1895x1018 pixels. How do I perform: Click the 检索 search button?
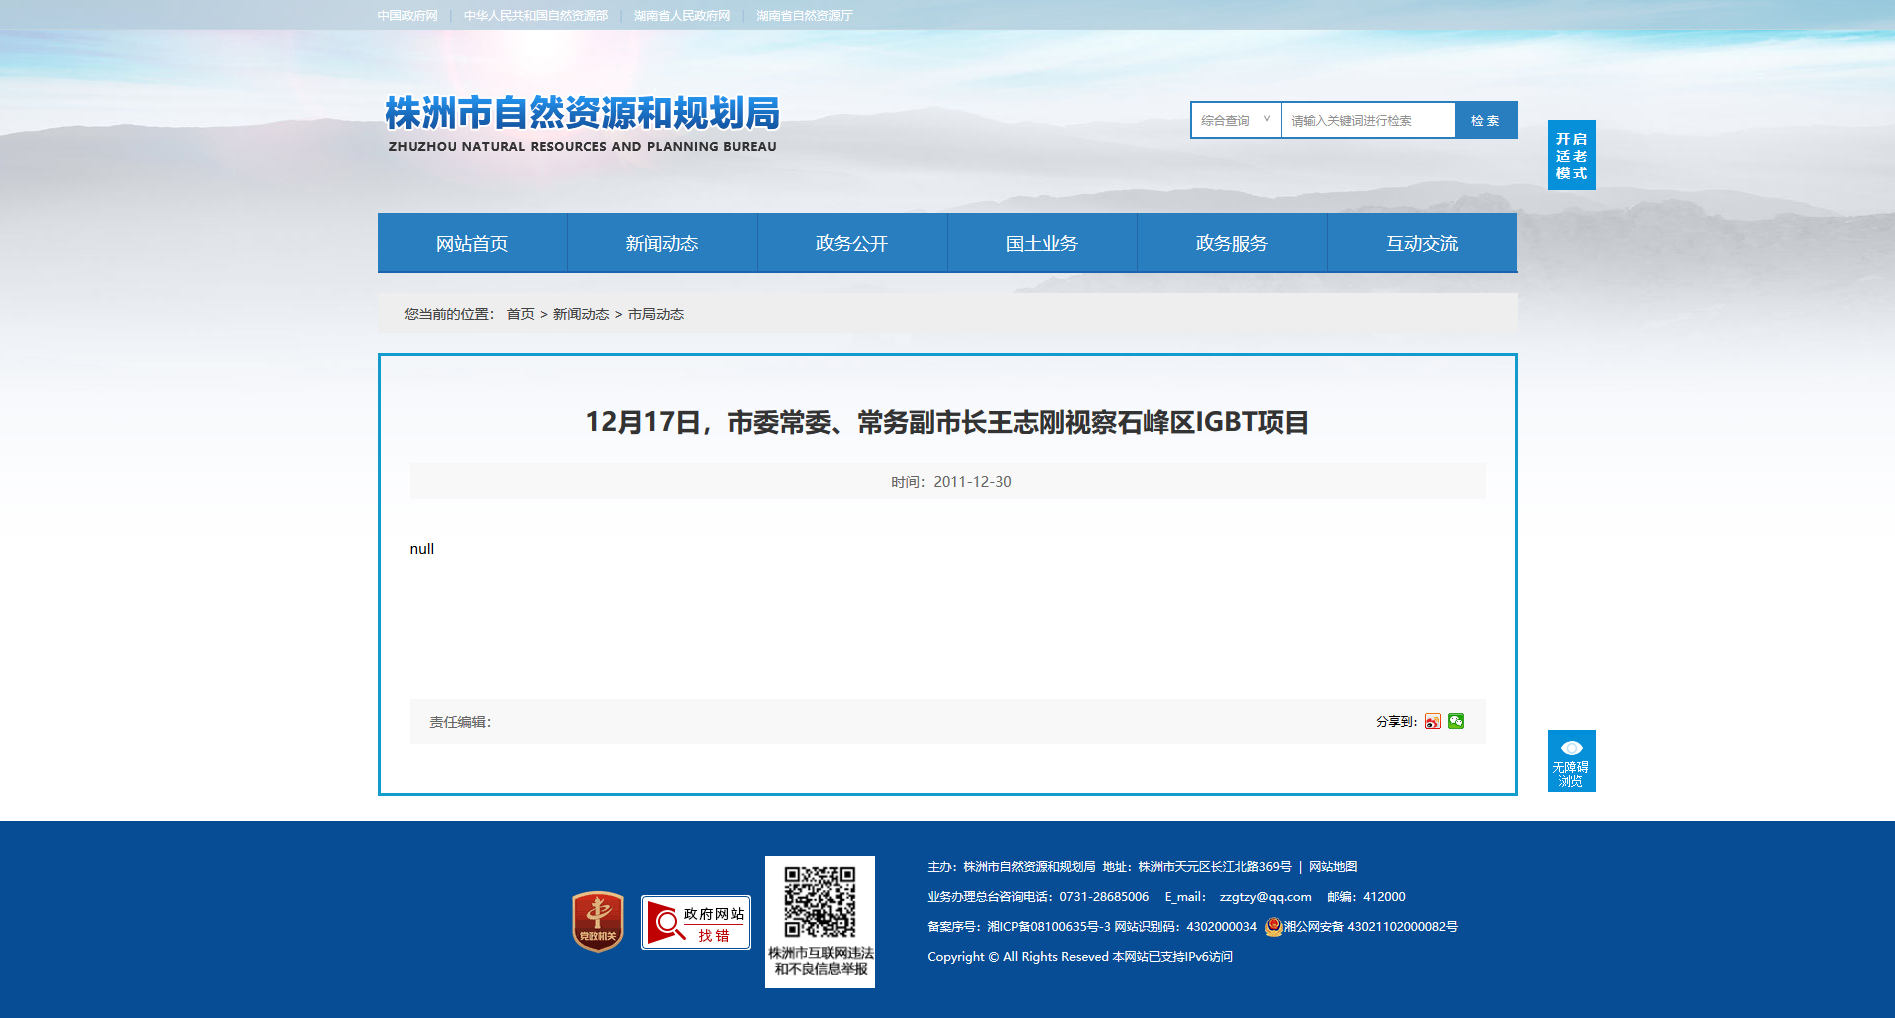click(x=1486, y=120)
